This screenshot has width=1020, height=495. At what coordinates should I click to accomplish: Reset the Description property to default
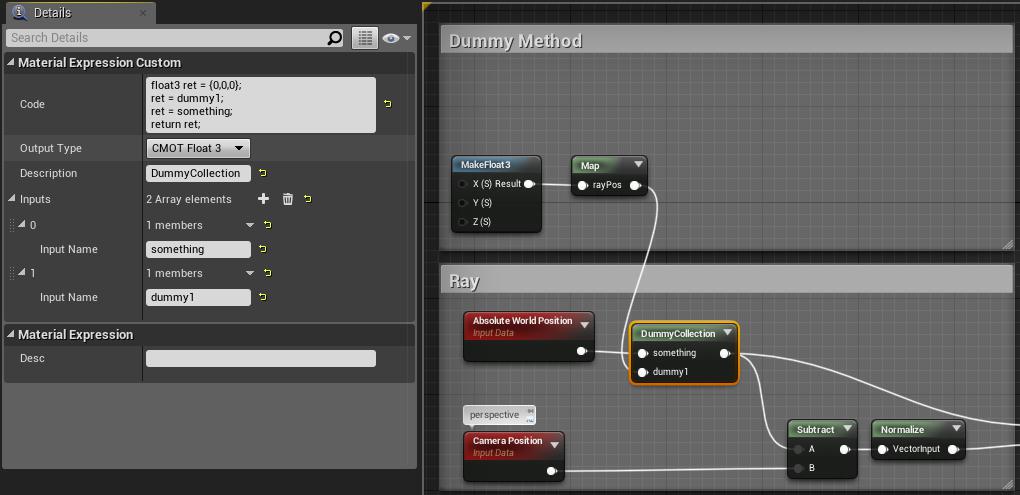(x=263, y=173)
